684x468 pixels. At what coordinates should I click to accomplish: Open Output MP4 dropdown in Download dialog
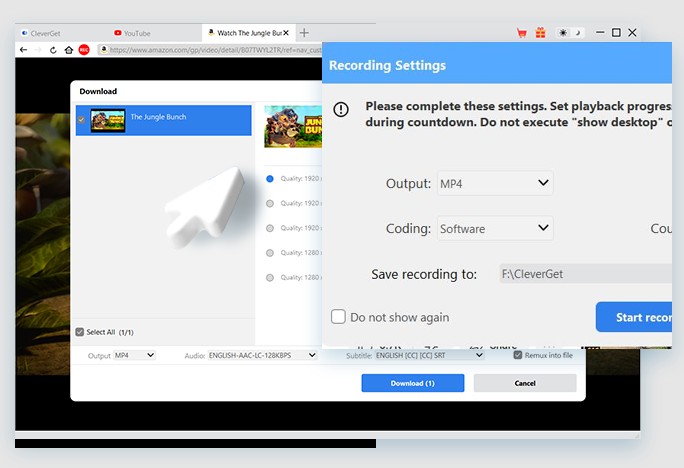click(x=134, y=355)
